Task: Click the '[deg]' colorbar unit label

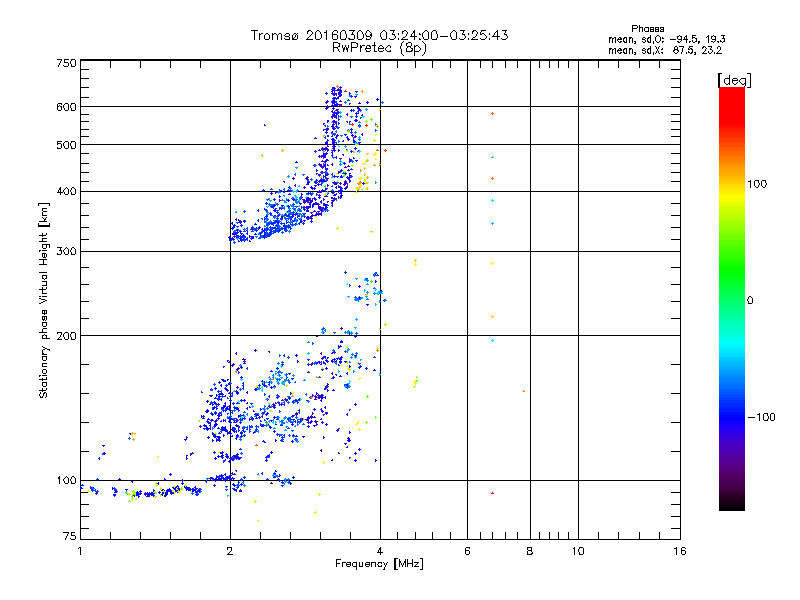Action: coord(734,81)
